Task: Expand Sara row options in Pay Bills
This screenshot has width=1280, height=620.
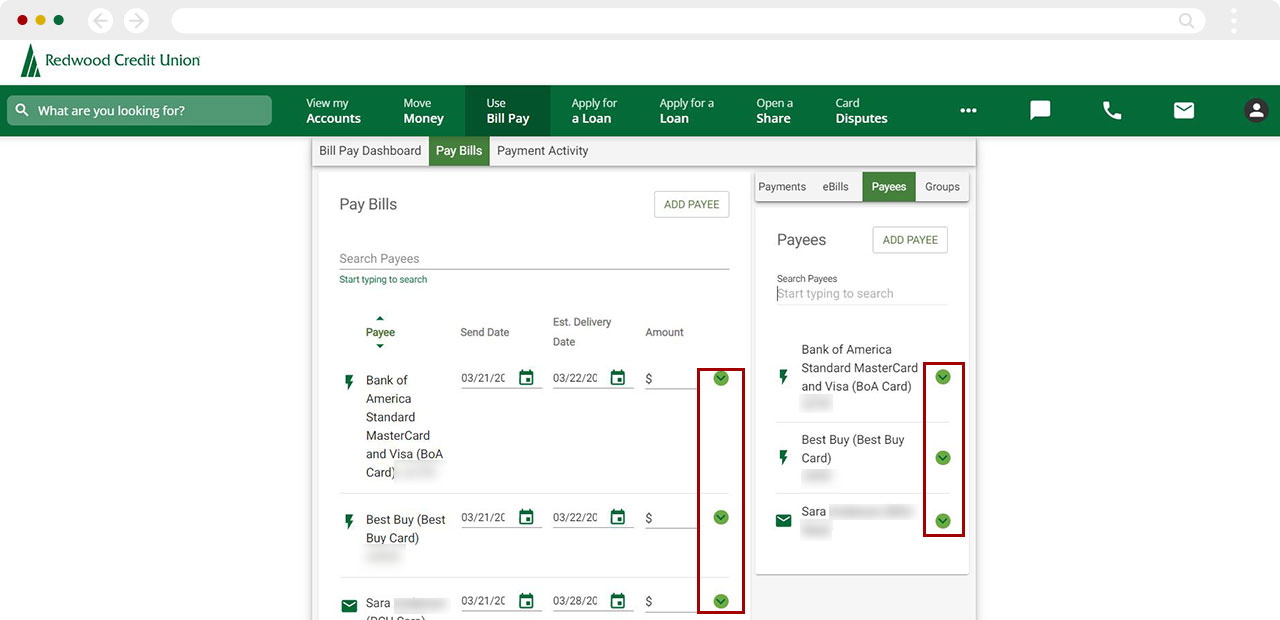Action: coord(721,601)
